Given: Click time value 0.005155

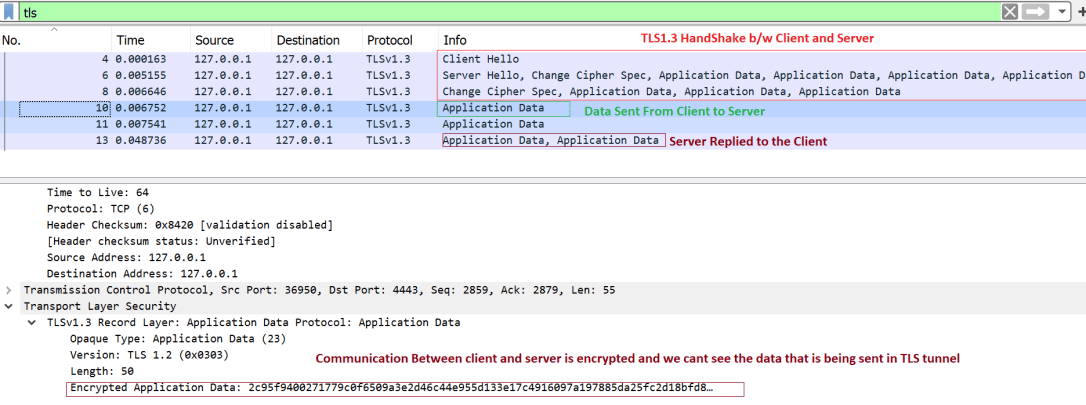Looking at the screenshot, I should 141,75.
